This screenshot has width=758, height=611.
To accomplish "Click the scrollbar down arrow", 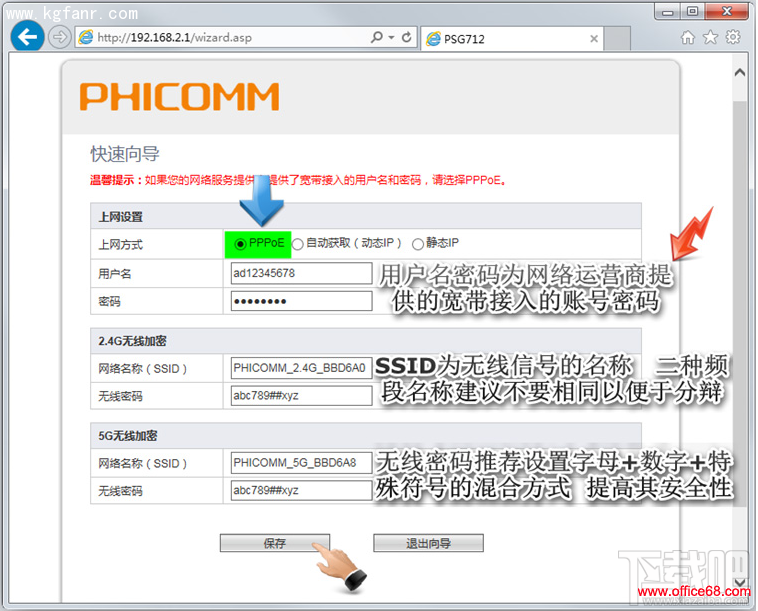I will (x=740, y=582).
